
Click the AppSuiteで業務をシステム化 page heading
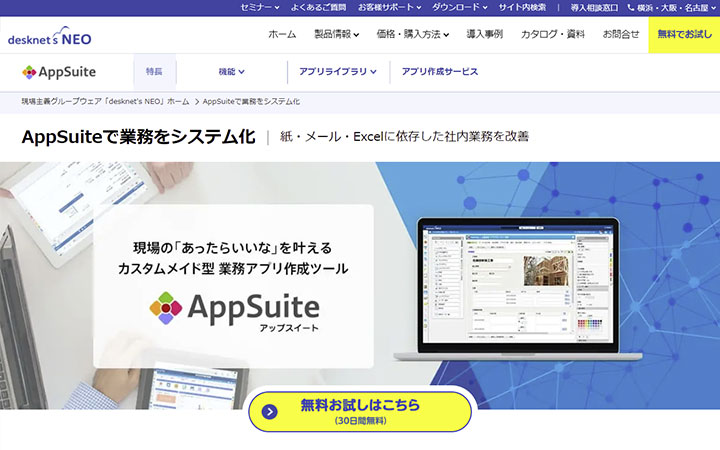(138, 137)
